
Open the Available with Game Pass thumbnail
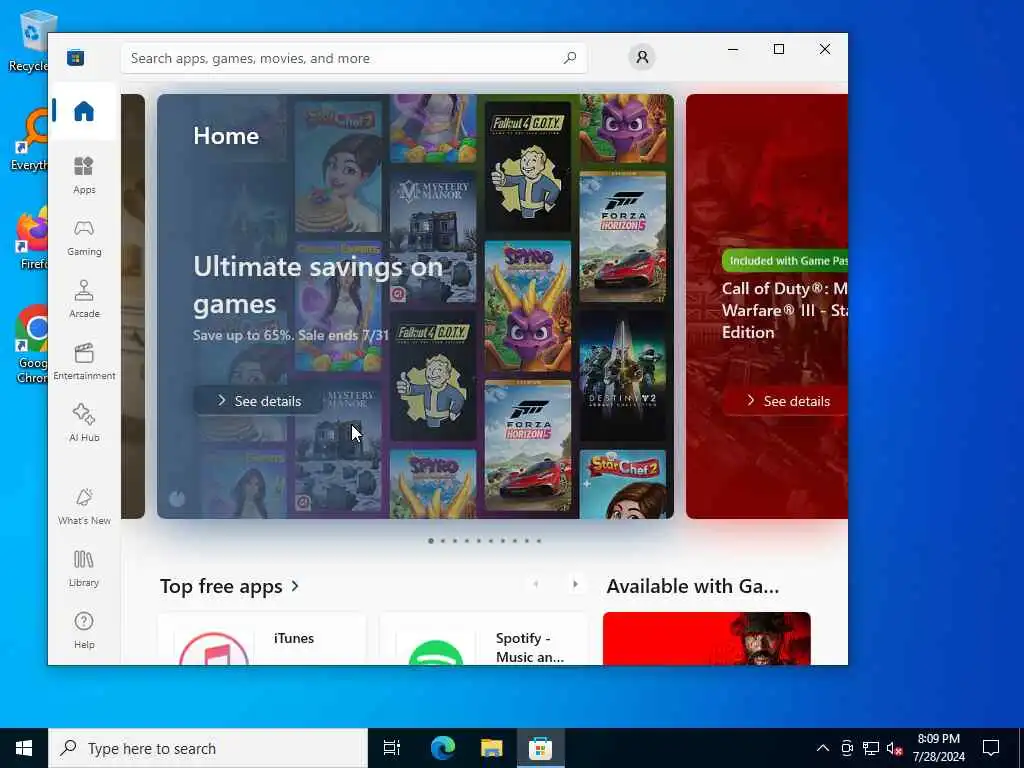point(707,639)
